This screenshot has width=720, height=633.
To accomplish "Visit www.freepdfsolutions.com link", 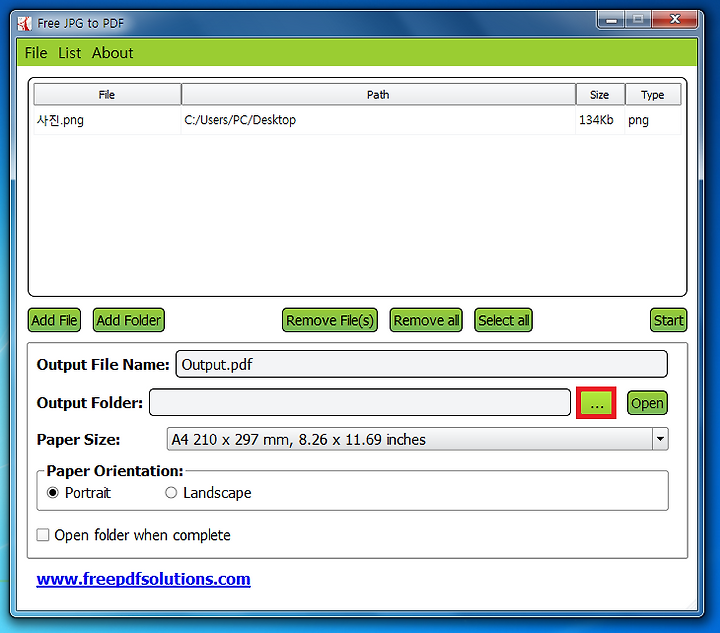I will click(143, 579).
